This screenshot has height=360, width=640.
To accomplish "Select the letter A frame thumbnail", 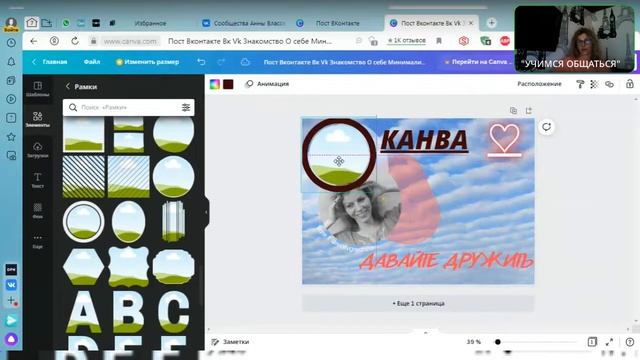I will click(x=84, y=311).
